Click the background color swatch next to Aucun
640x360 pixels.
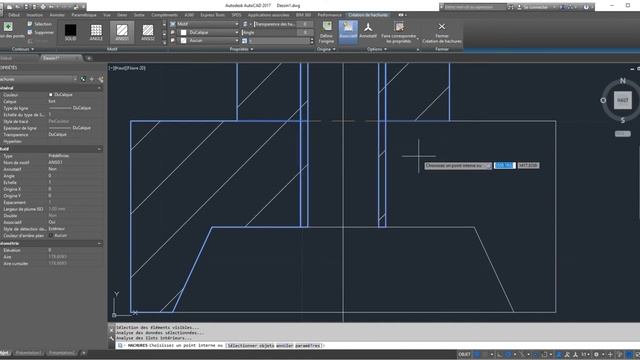183,40
